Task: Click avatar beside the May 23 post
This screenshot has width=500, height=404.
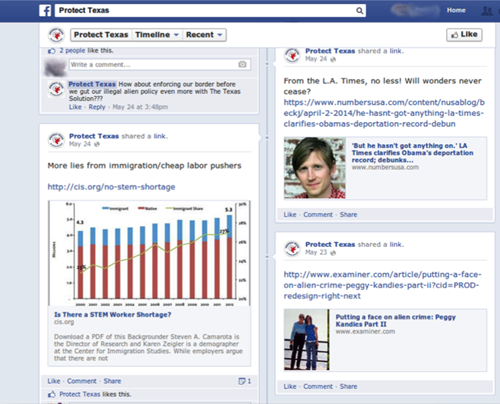Action: tap(292, 249)
